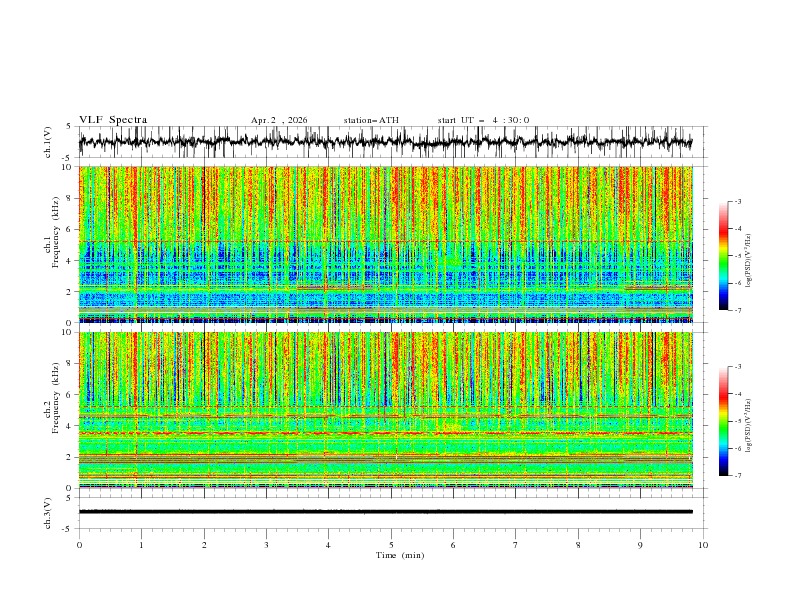Click time axis tick label "4"
792x612 pixels.
(x=328, y=545)
